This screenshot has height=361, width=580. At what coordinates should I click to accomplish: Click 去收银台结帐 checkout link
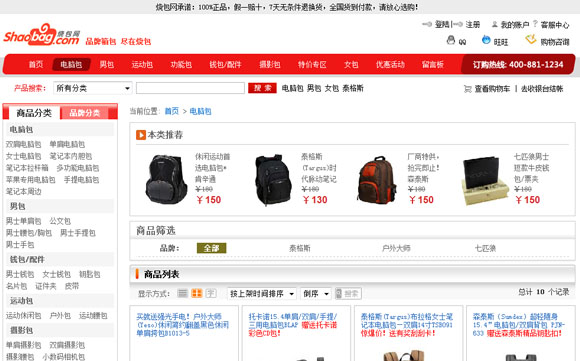tap(542, 89)
